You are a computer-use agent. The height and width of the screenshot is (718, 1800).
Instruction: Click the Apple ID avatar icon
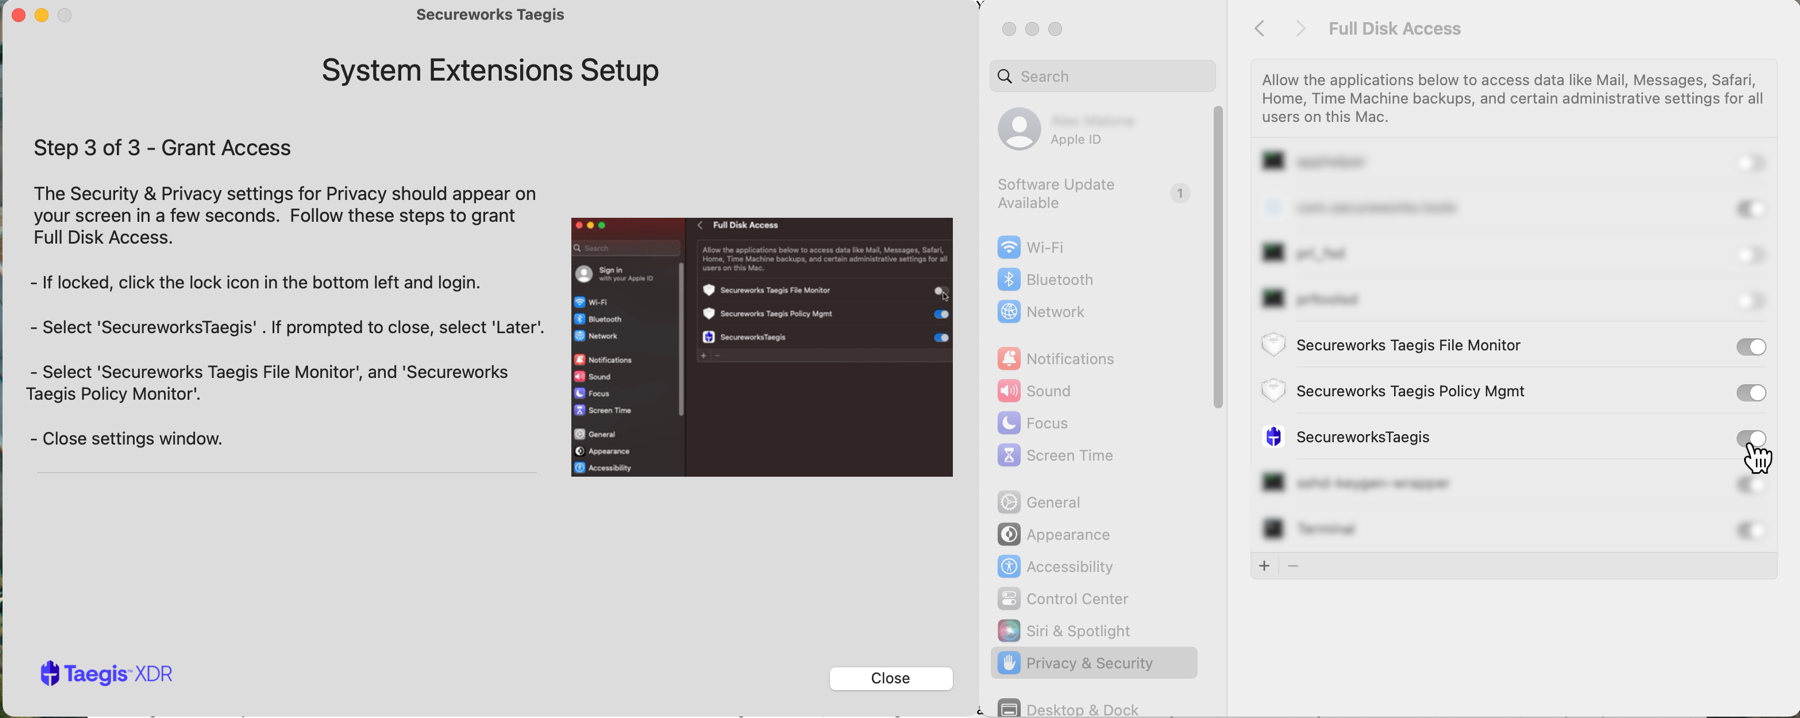(1019, 129)
